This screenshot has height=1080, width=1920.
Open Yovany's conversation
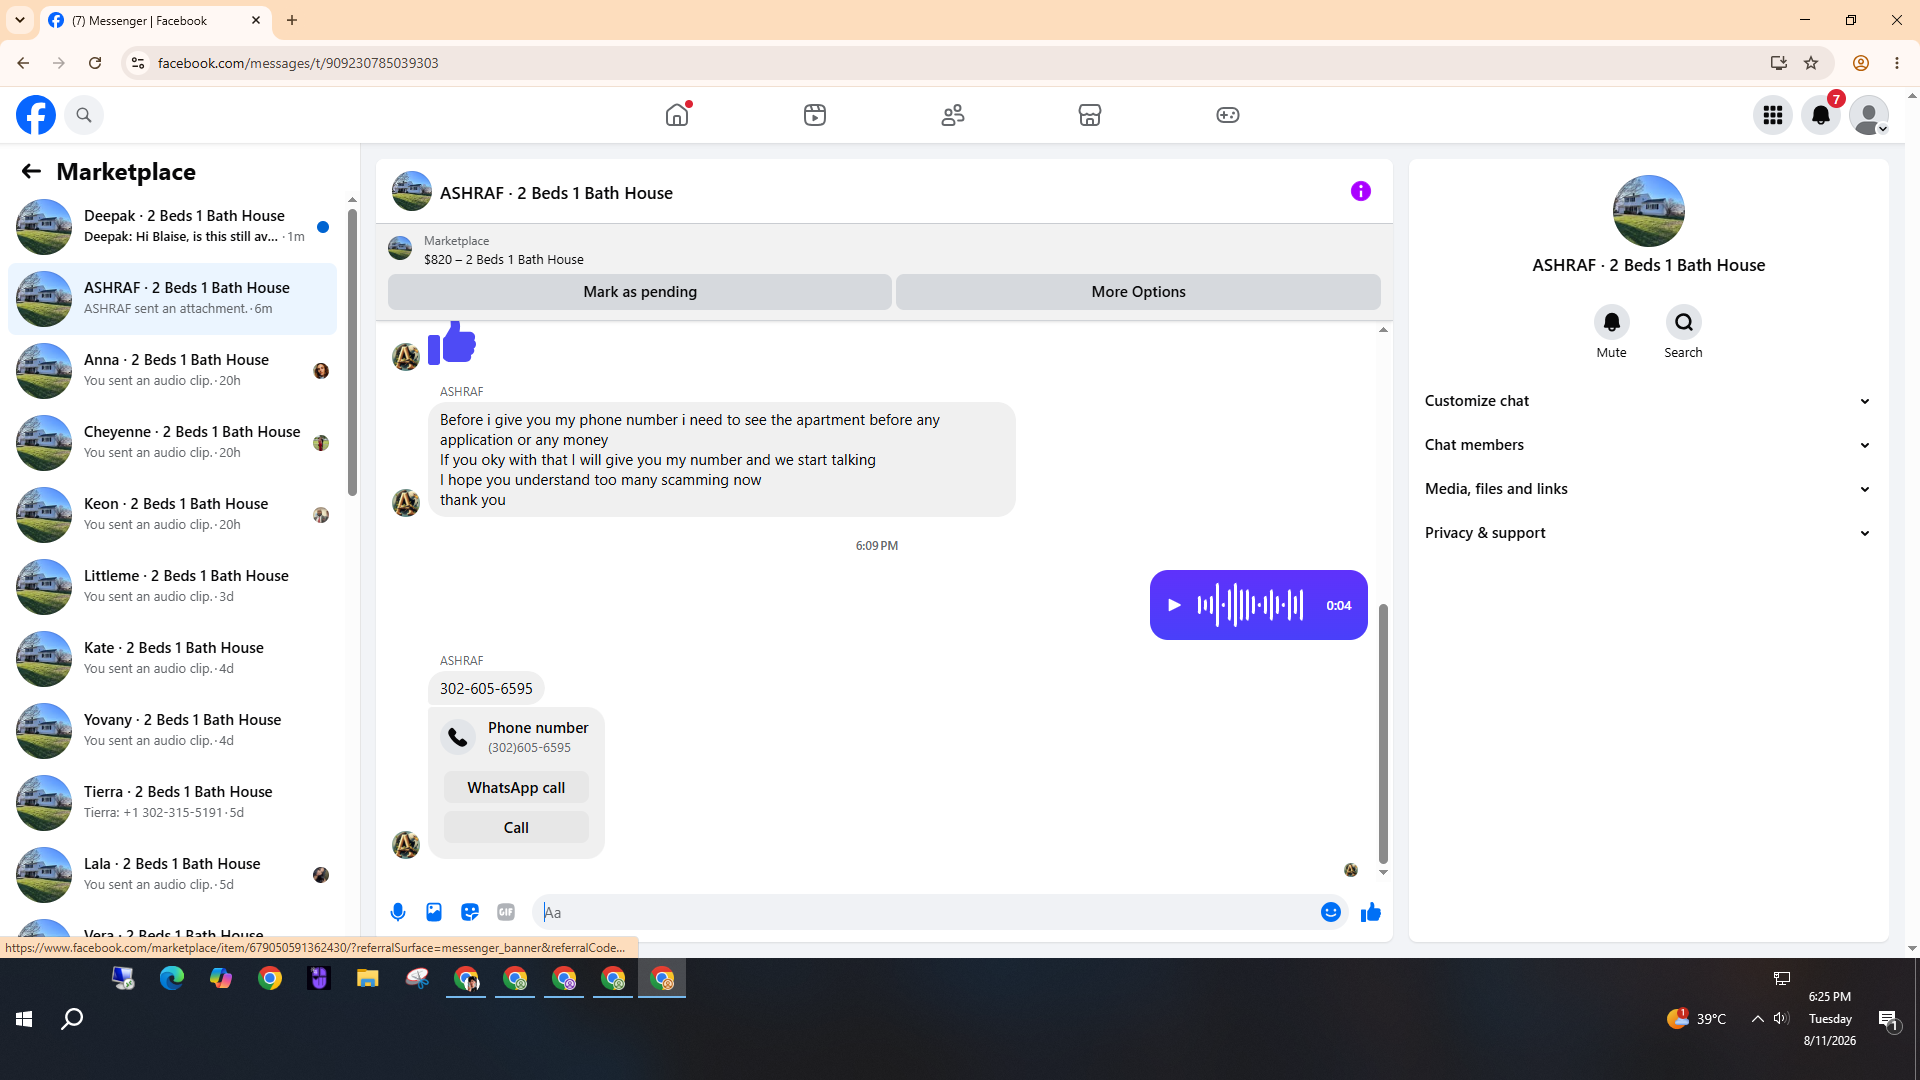point(173,731)
